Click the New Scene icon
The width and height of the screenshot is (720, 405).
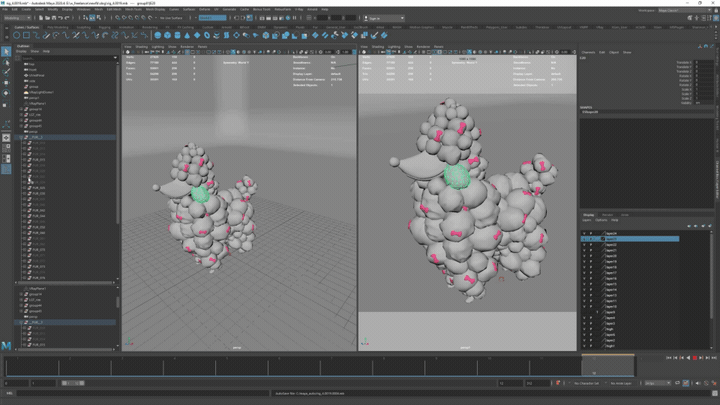41,18
